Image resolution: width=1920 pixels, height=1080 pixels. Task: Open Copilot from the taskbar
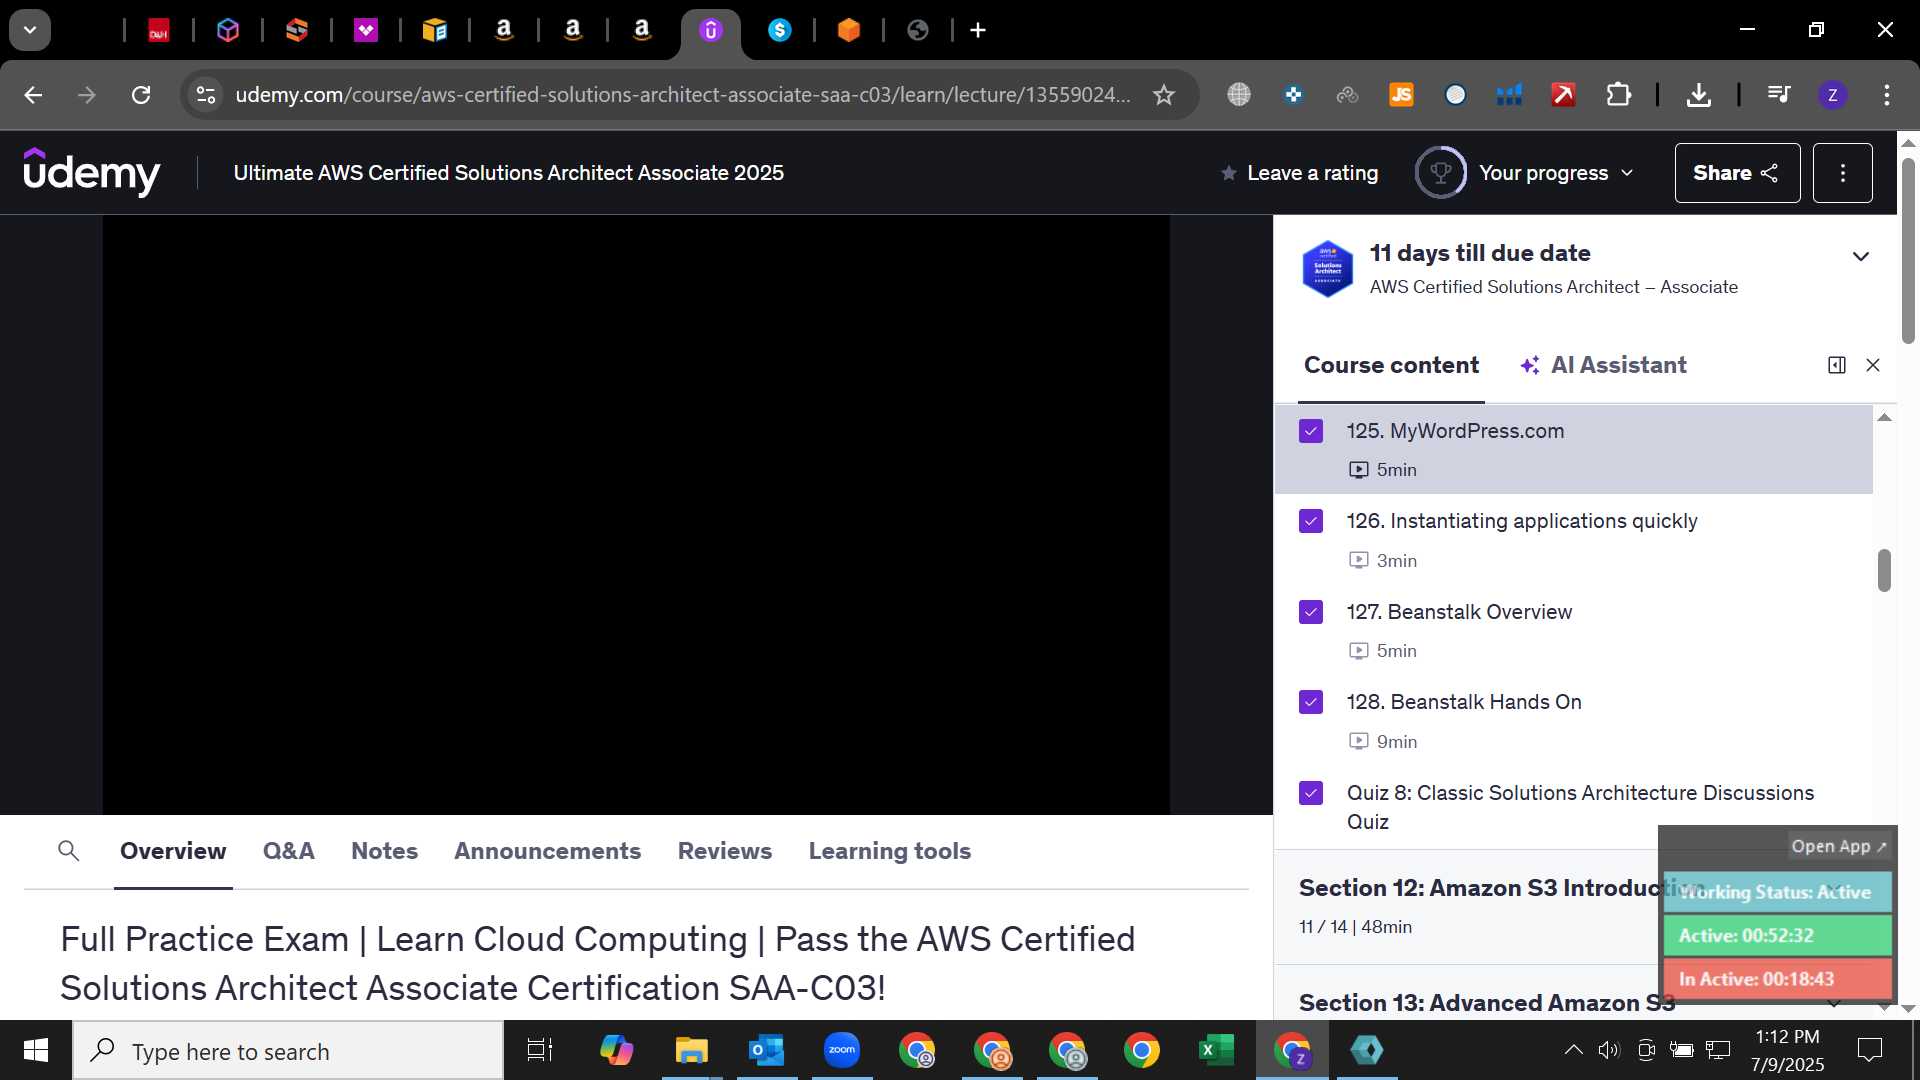(x=616, y=1050)
